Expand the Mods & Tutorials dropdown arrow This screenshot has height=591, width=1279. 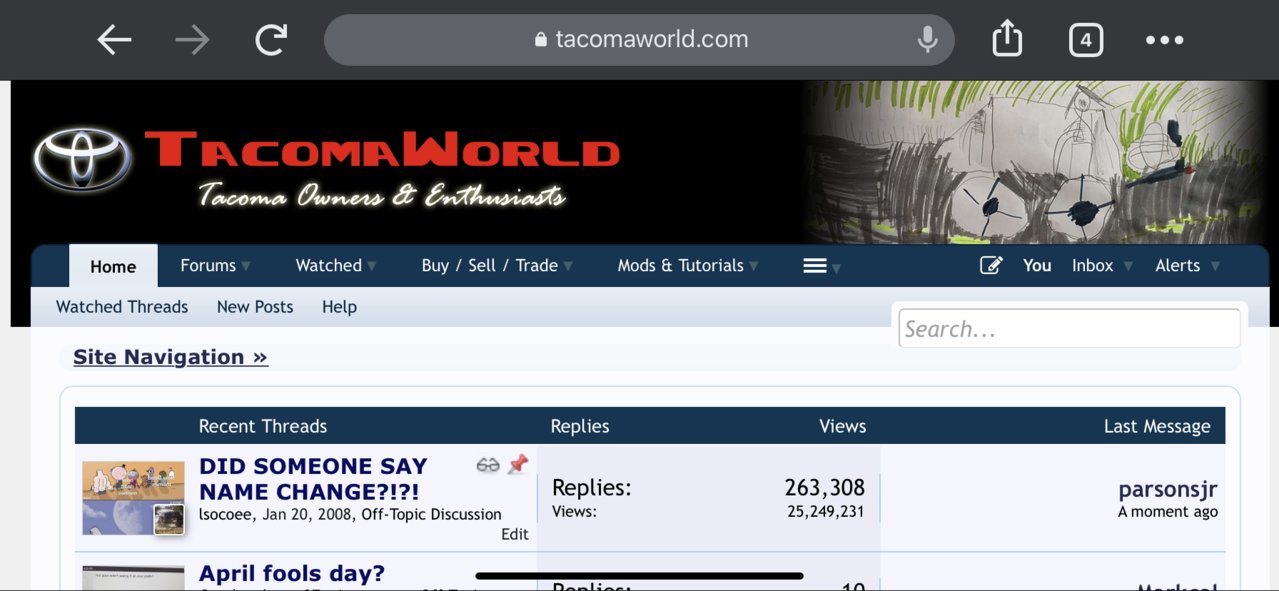coord(754,267)
